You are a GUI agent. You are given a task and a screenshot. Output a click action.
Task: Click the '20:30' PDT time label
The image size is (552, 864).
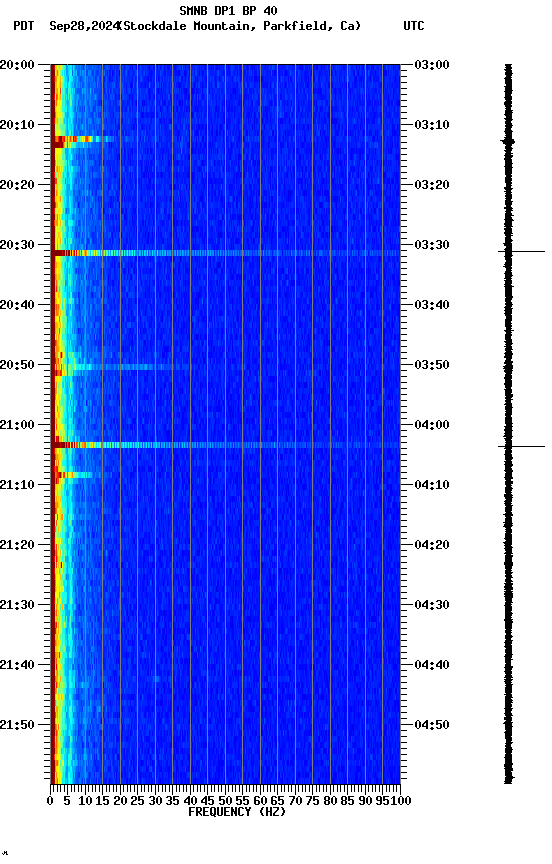click(x=17, y=245)
